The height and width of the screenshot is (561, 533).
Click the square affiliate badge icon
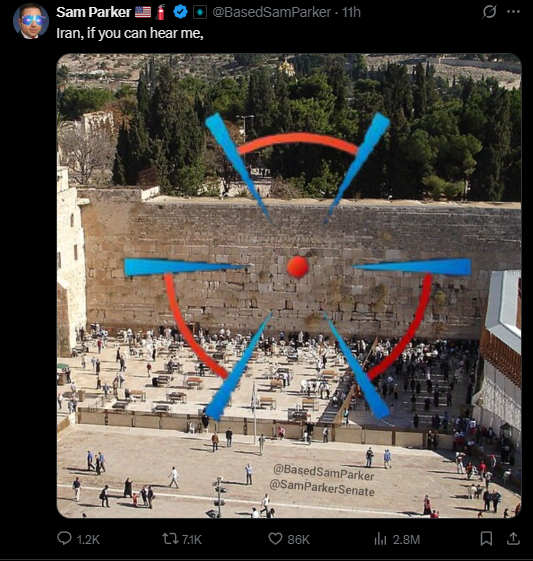point(200,13)
